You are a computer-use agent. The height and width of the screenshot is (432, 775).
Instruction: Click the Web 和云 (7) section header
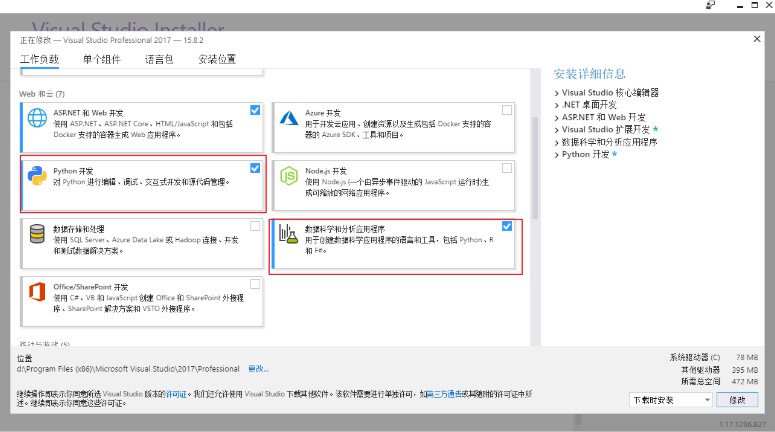42,94
